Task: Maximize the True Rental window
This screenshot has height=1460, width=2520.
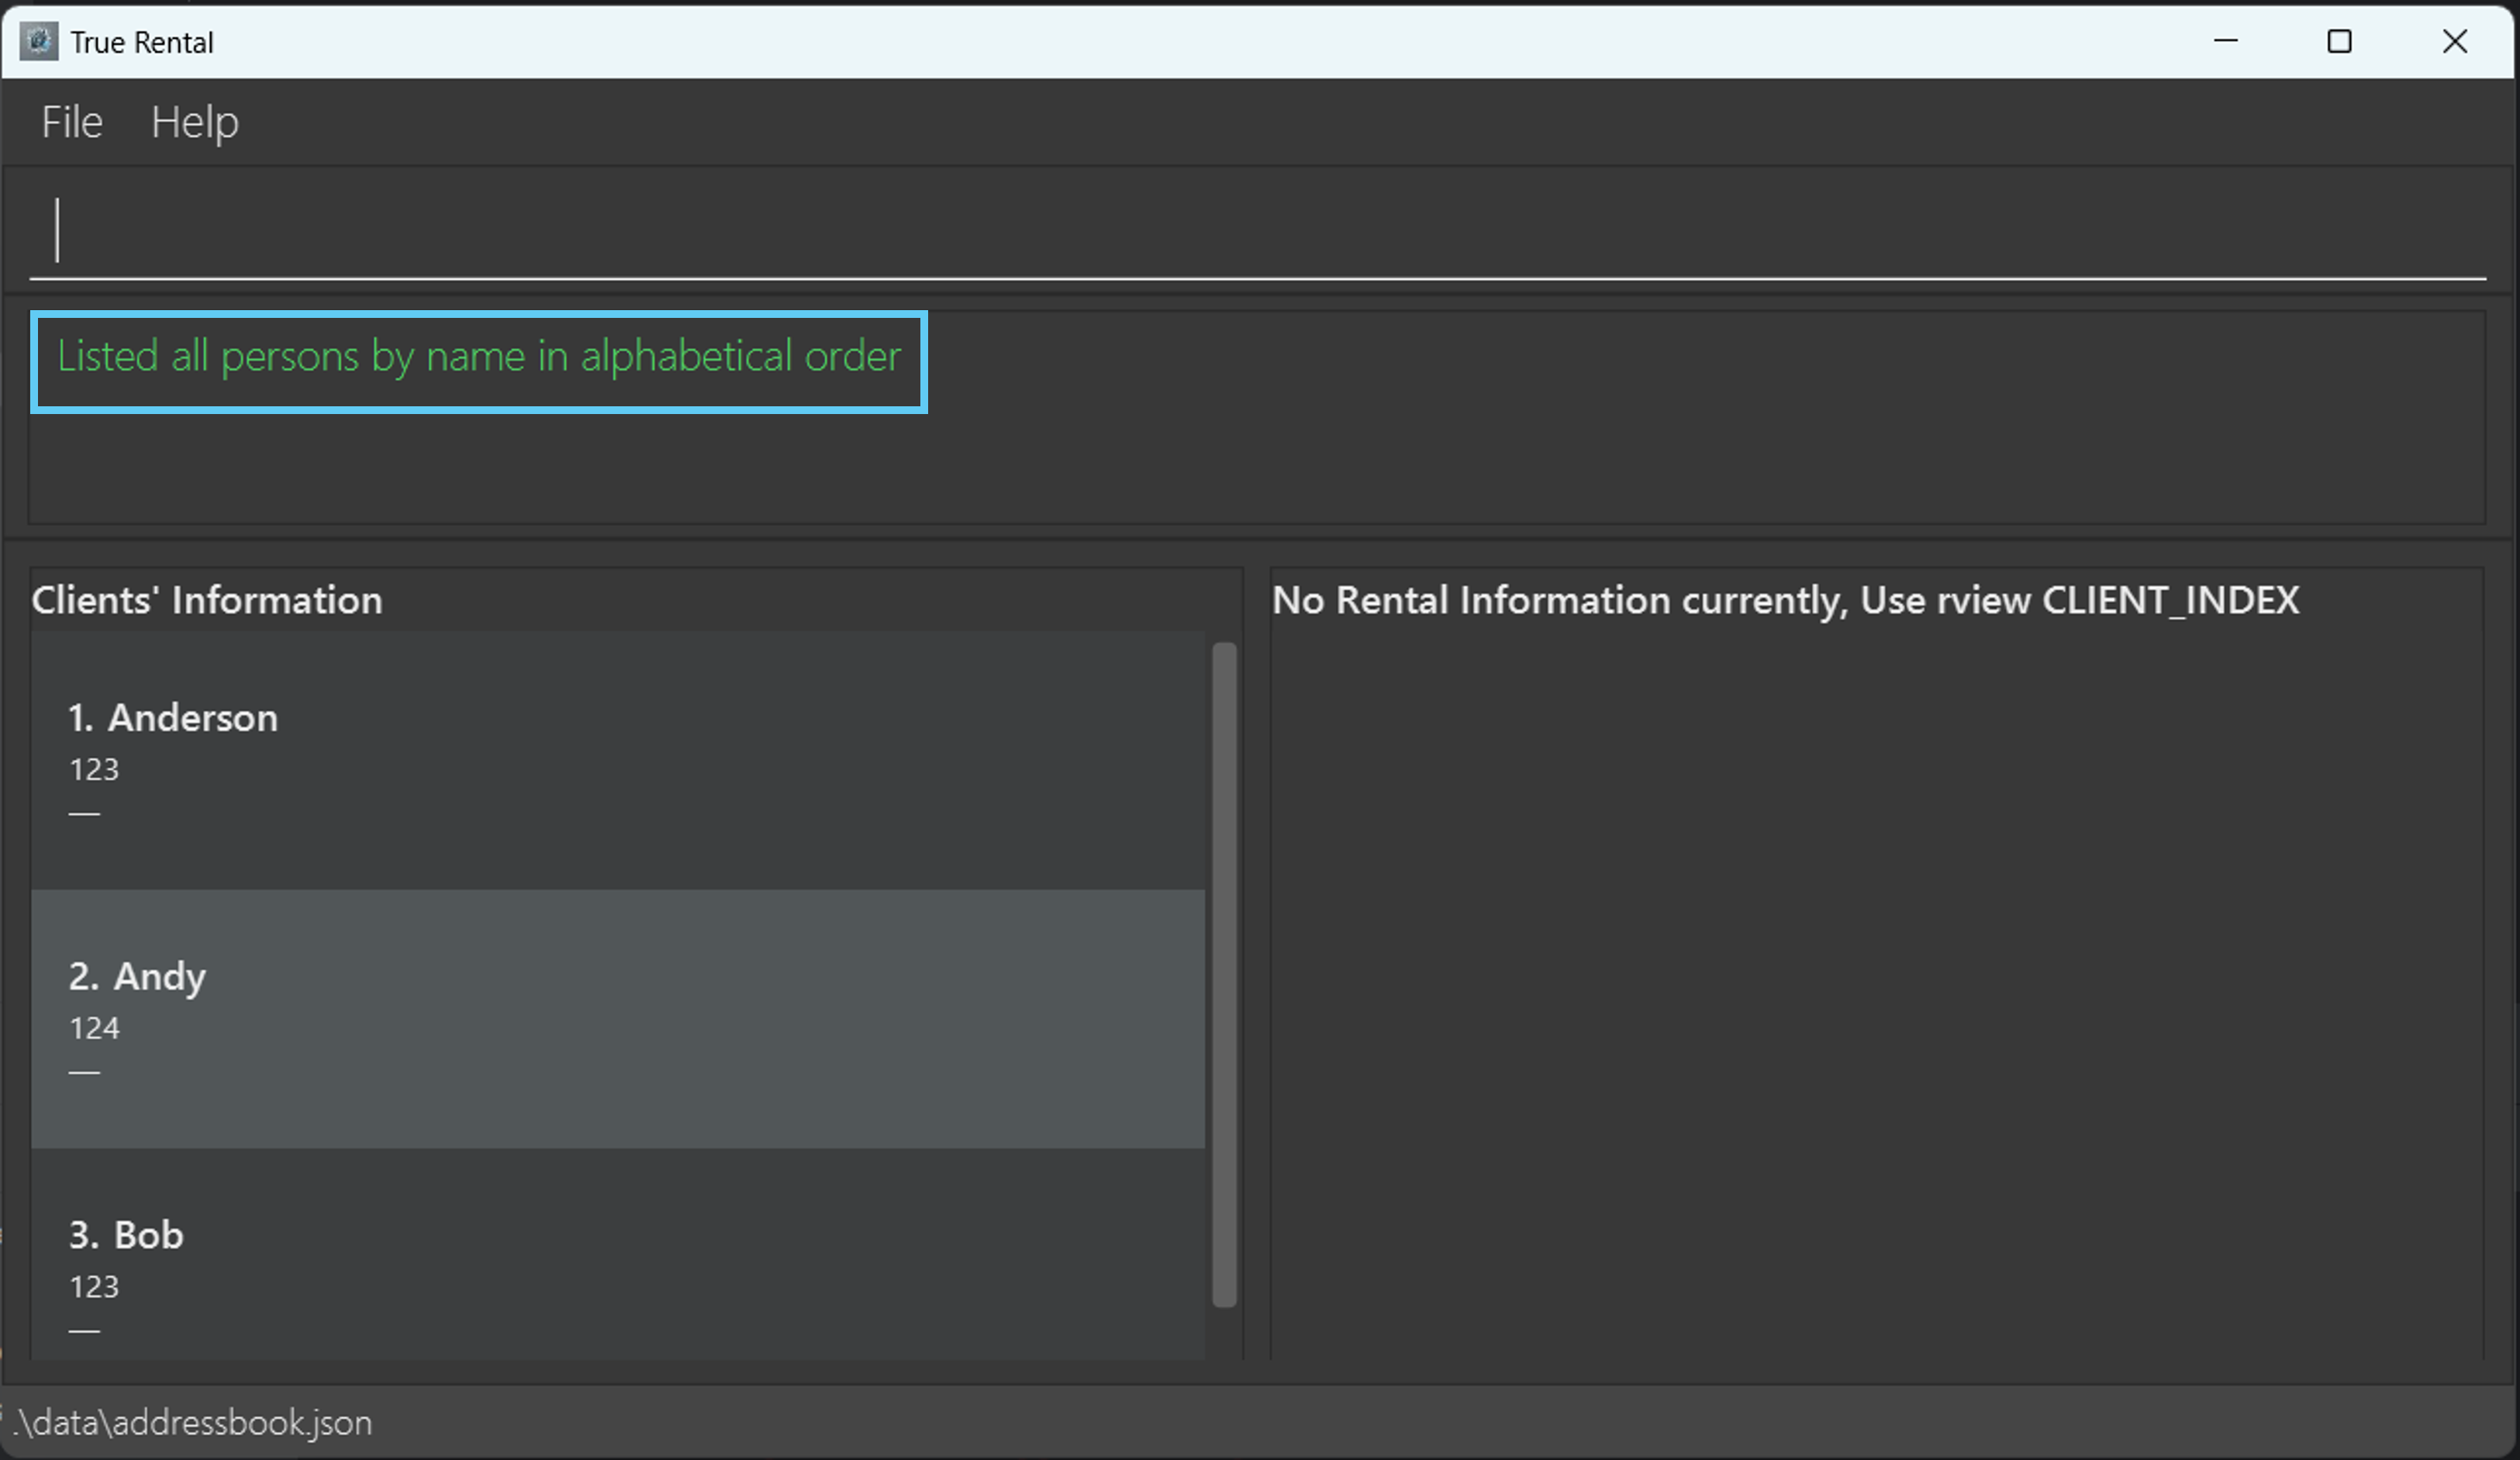Action: (x=2339, y=41)
